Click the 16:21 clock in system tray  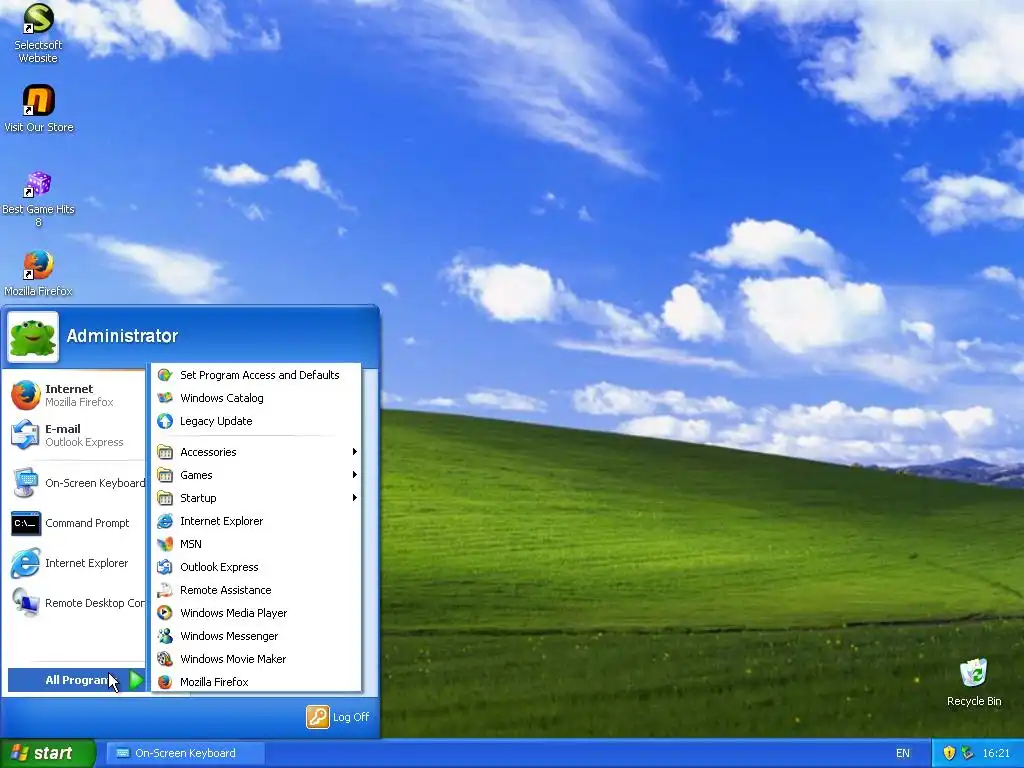(996, 753)
